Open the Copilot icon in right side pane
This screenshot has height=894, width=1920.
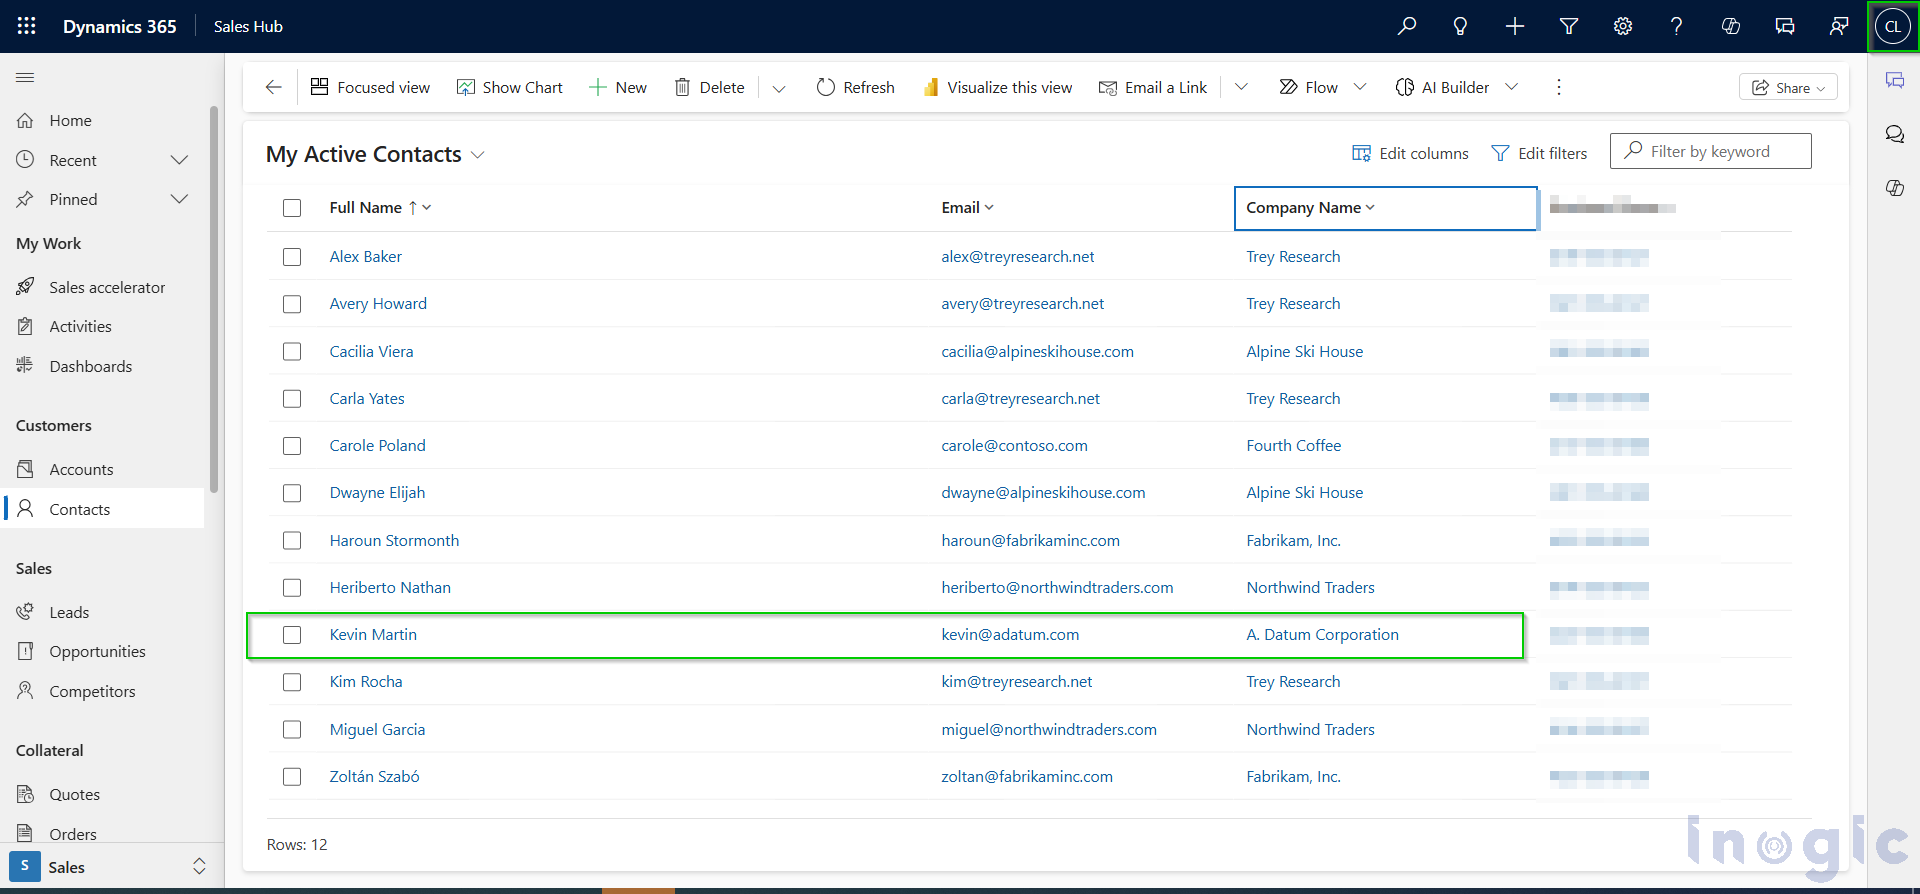point(1895,188)
